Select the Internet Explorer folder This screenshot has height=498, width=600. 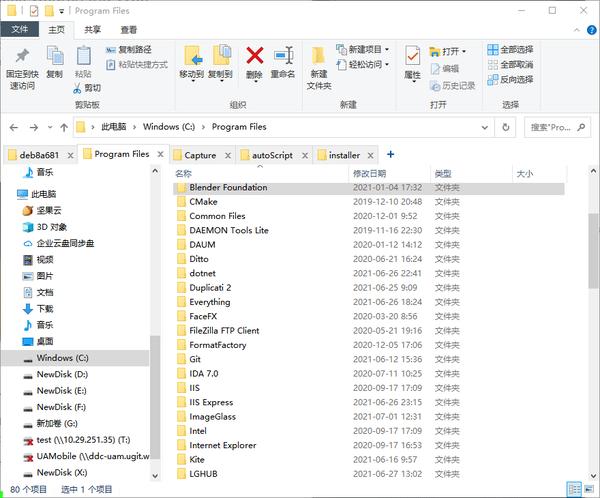[x=368, y=446]
